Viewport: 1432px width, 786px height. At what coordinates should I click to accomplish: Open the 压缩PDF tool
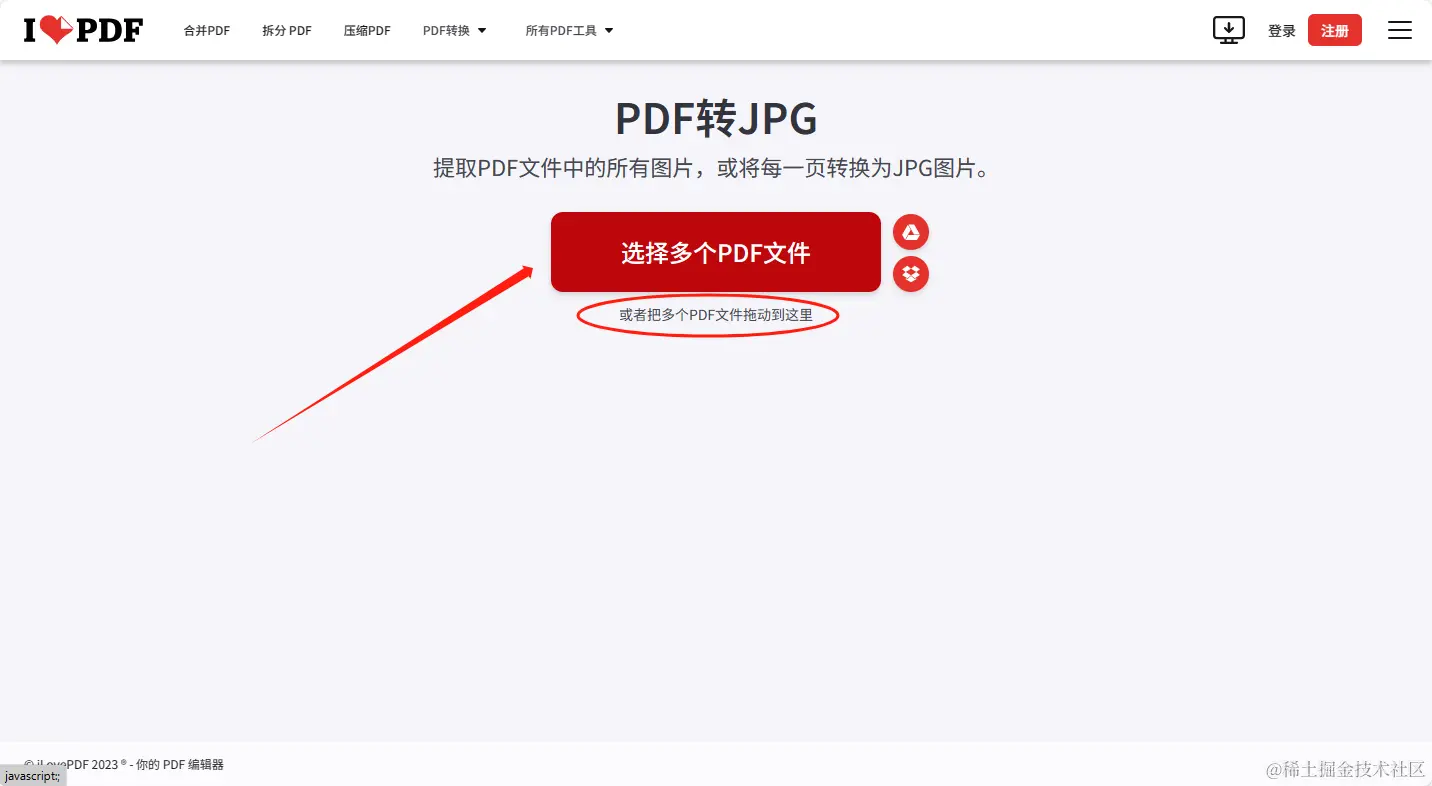point(366,30)
